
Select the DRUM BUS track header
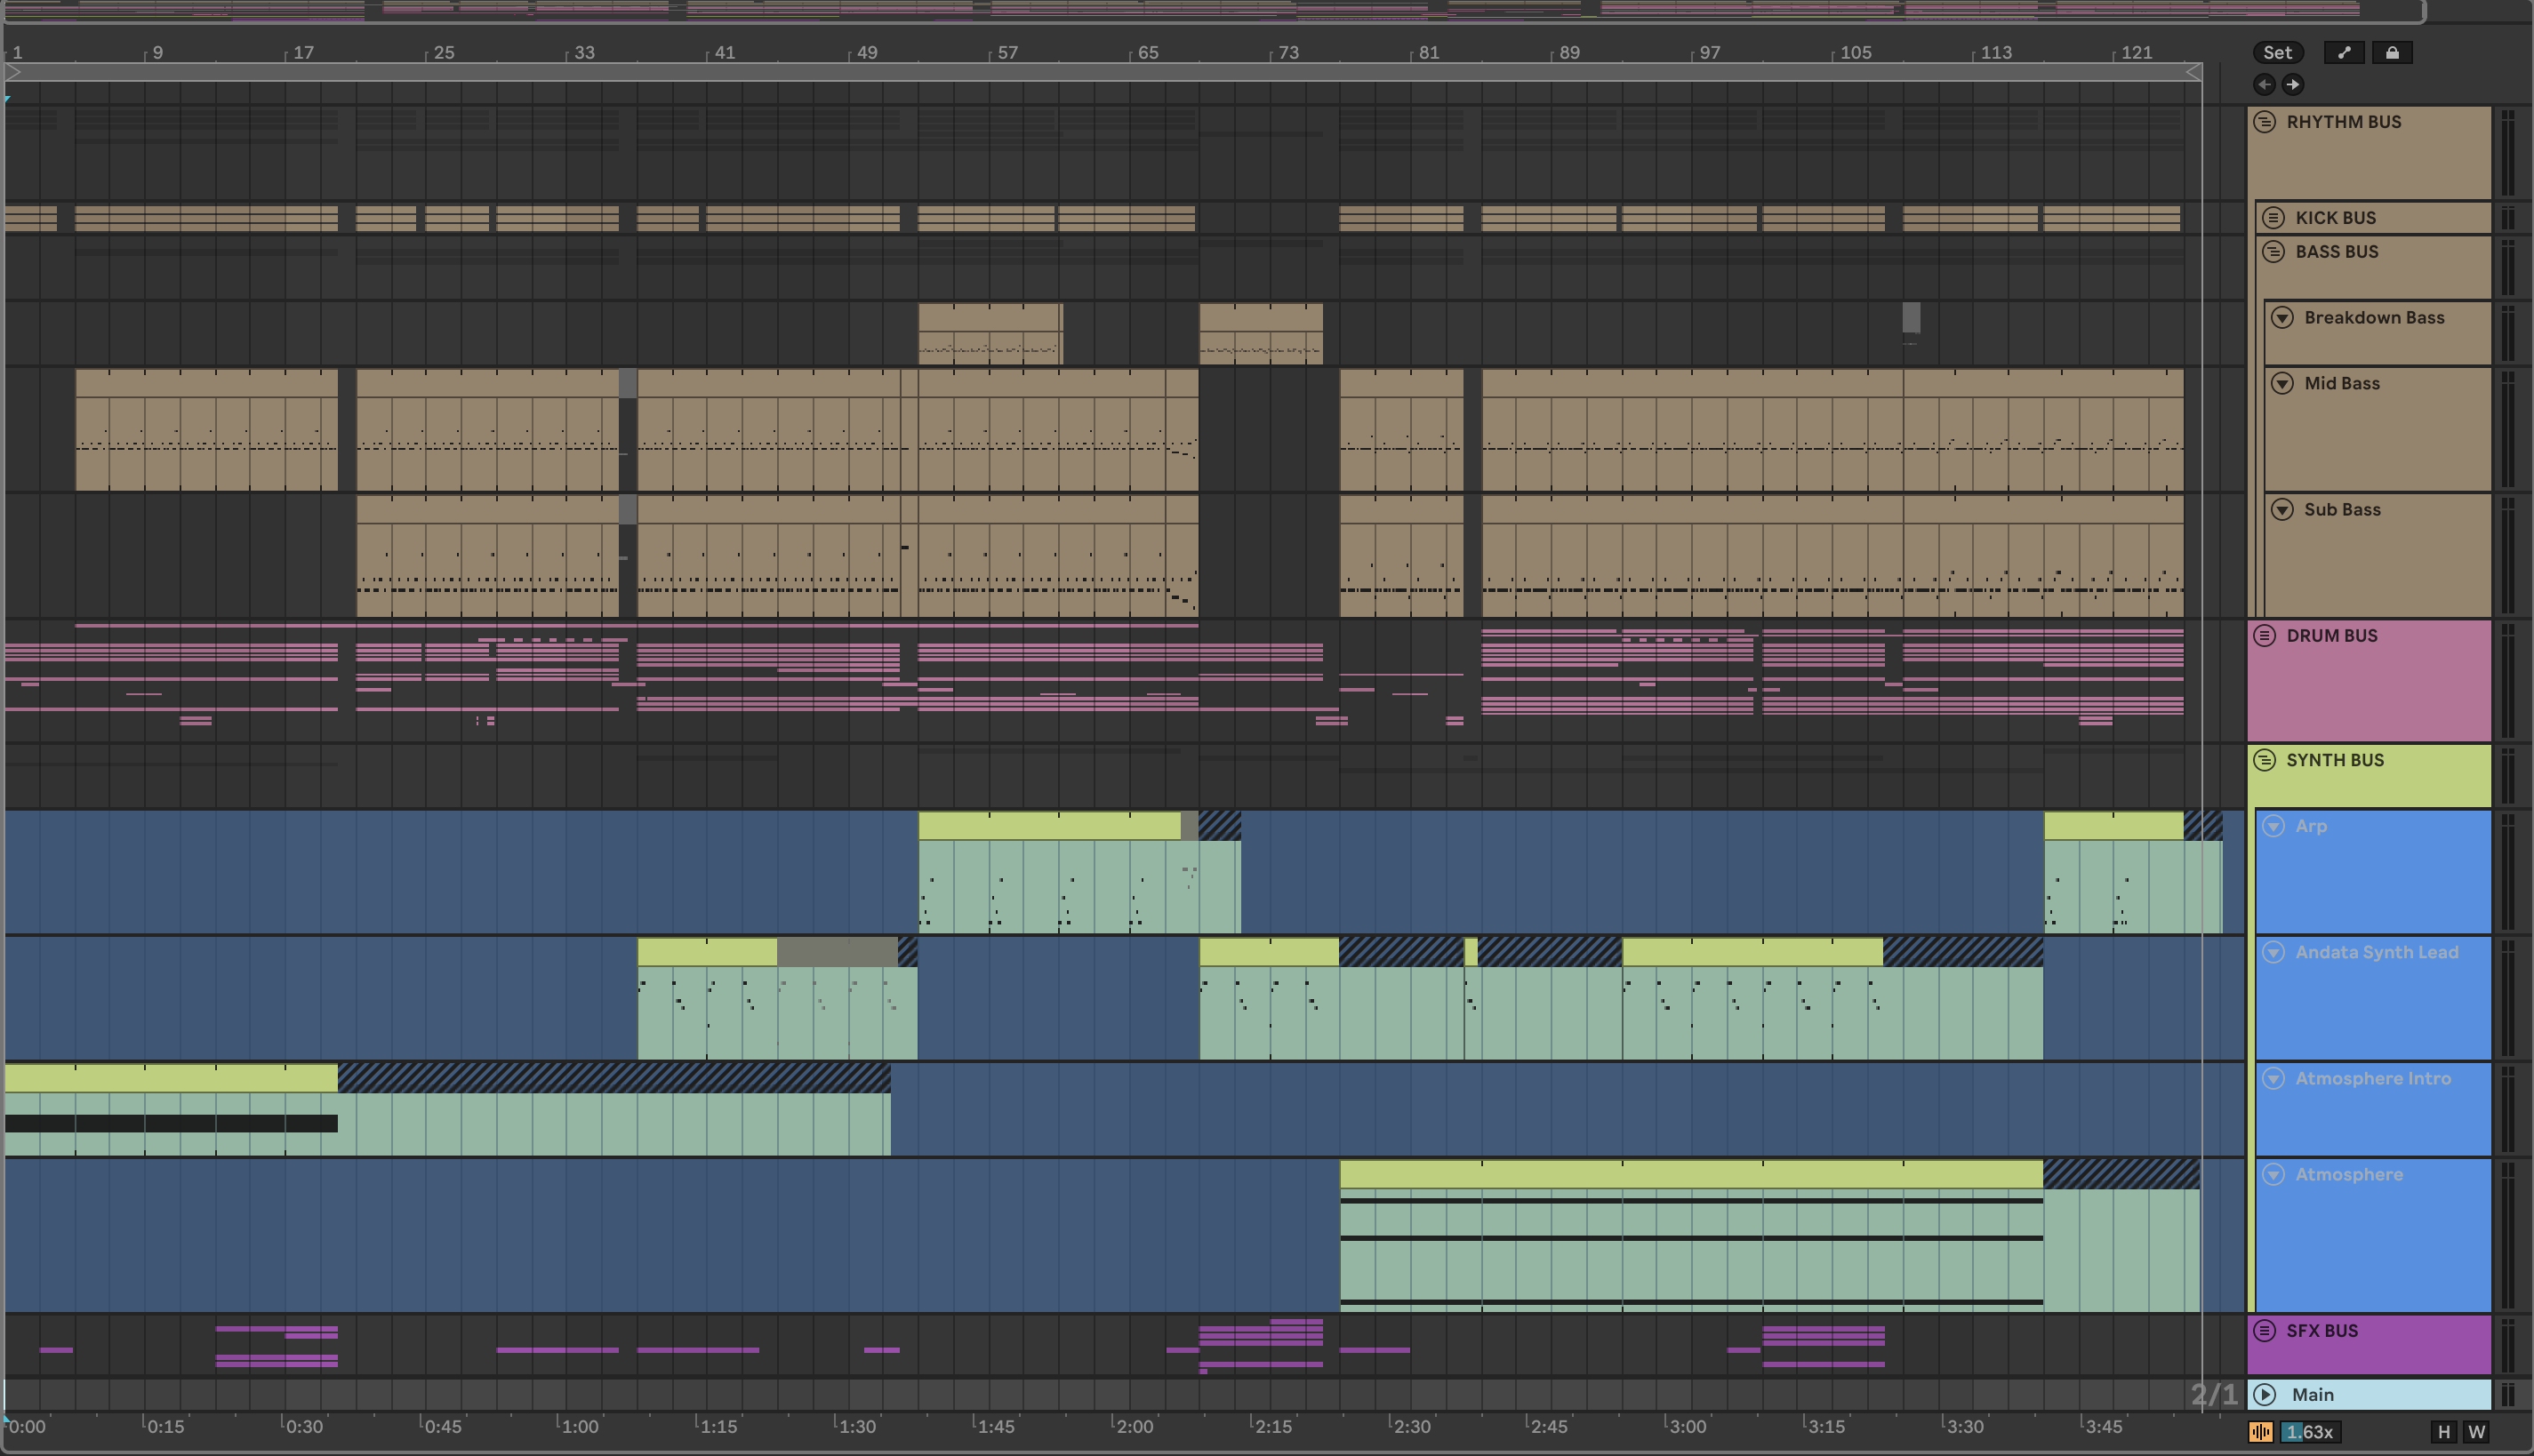2369,681
